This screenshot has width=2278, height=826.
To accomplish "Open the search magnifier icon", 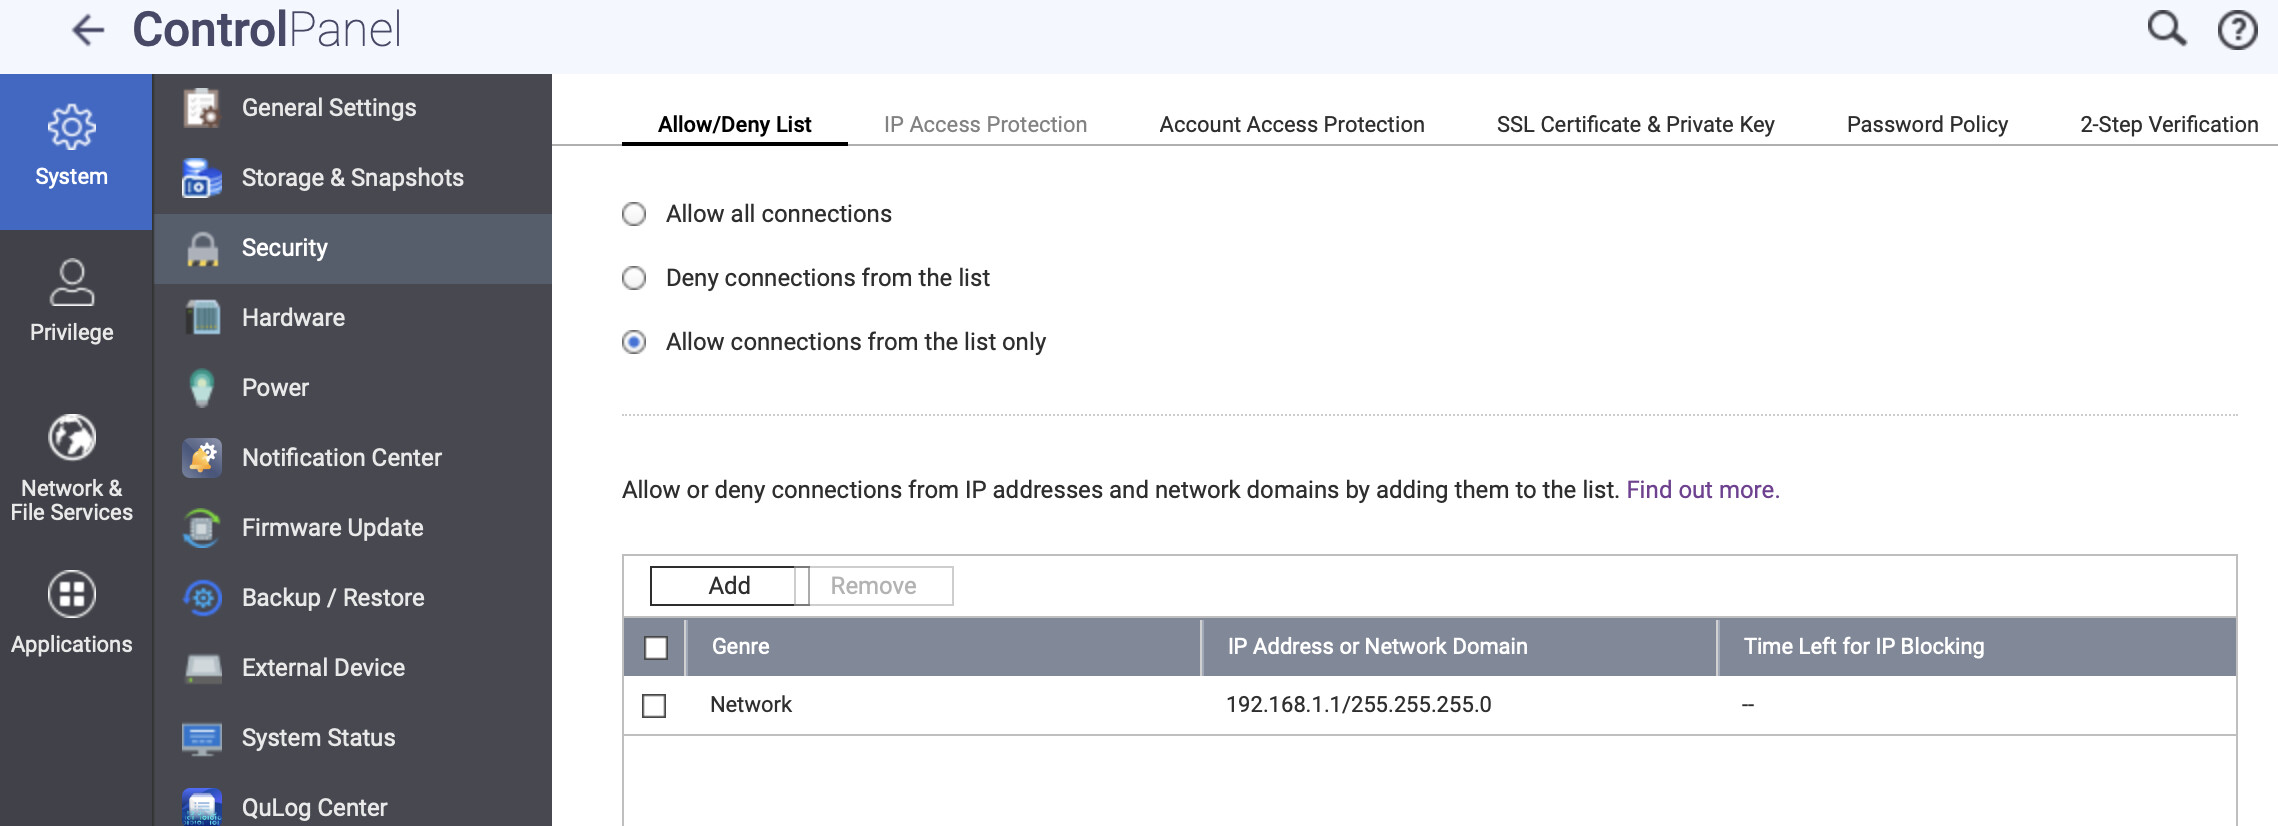I will [x=2166, y=29].
